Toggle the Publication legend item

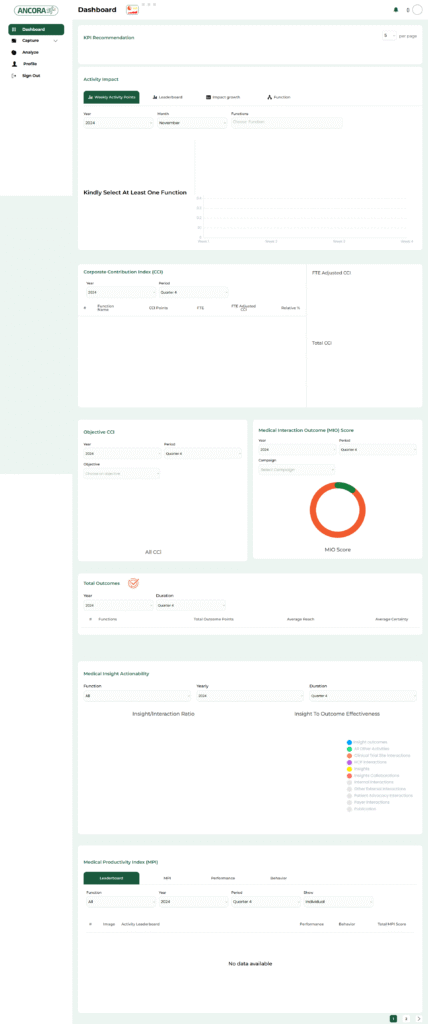coord(359,809)
